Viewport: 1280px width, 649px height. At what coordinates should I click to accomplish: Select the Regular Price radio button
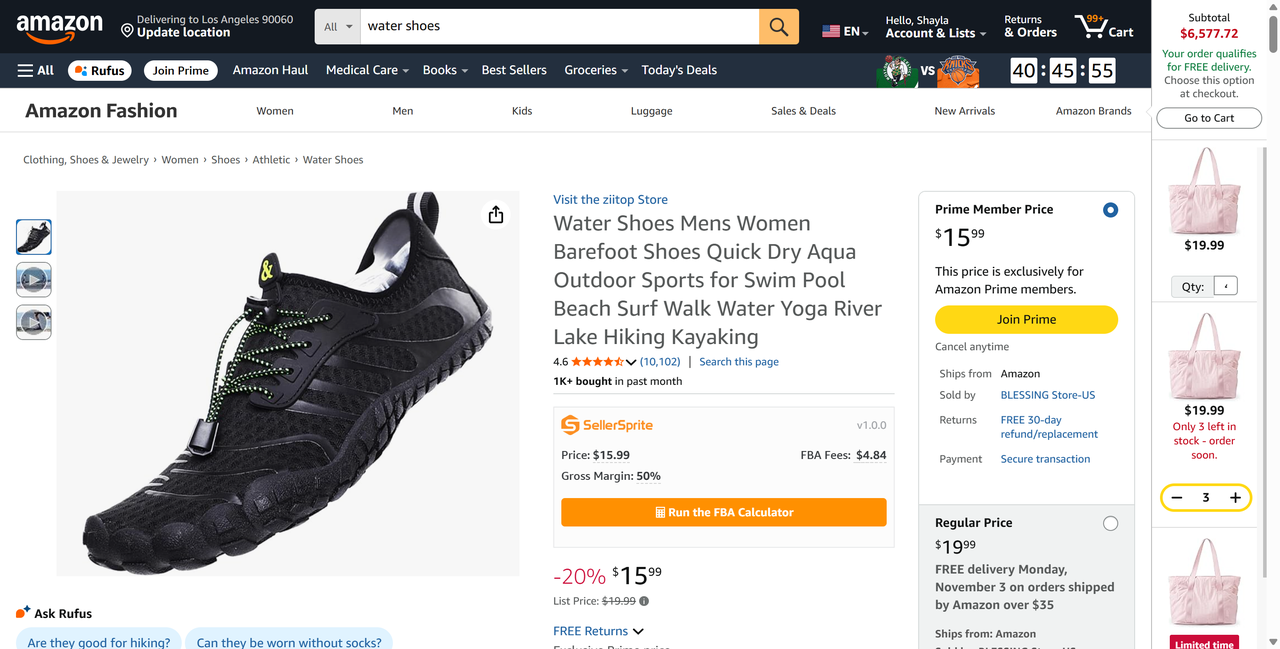(1110, 523)
